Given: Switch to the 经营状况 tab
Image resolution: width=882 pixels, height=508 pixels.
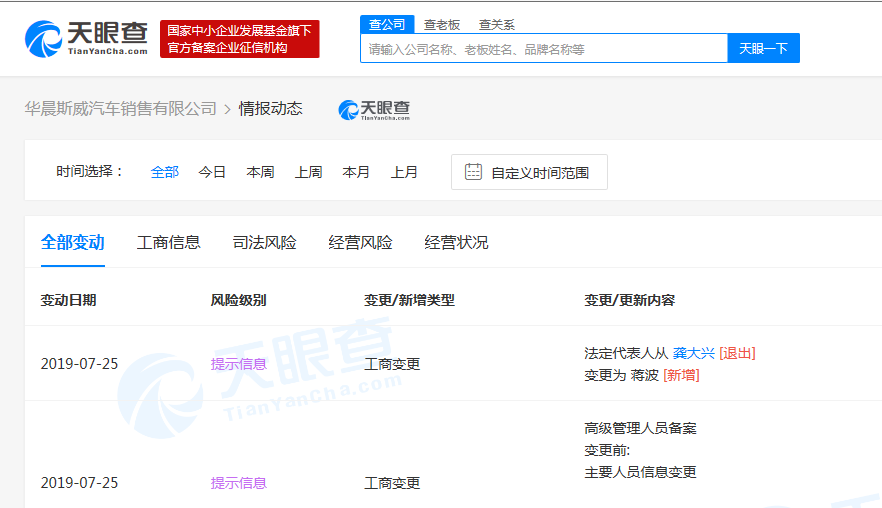Looking at the screenshot, I should click(x=456, y=242).
